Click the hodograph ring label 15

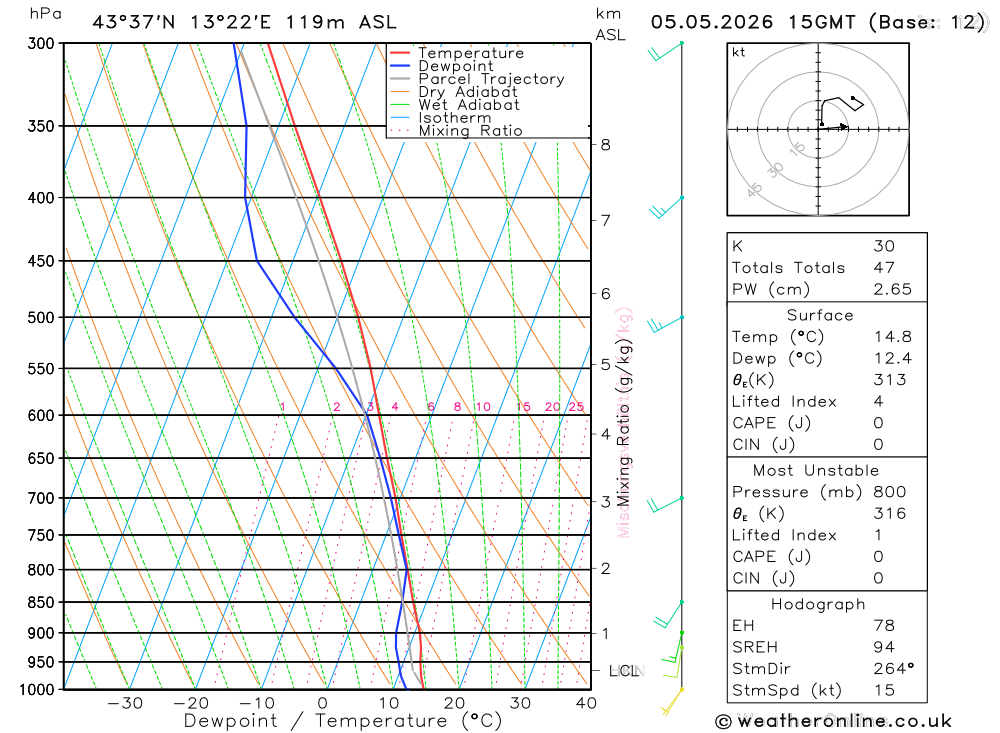797,149
